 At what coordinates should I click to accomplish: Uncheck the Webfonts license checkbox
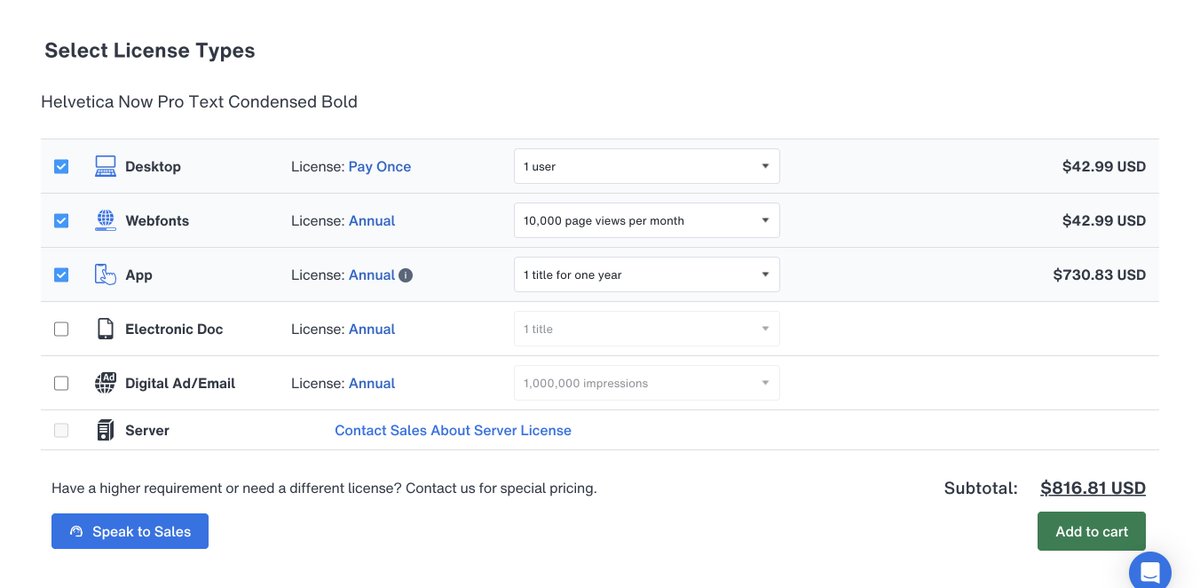coord(61,221)
